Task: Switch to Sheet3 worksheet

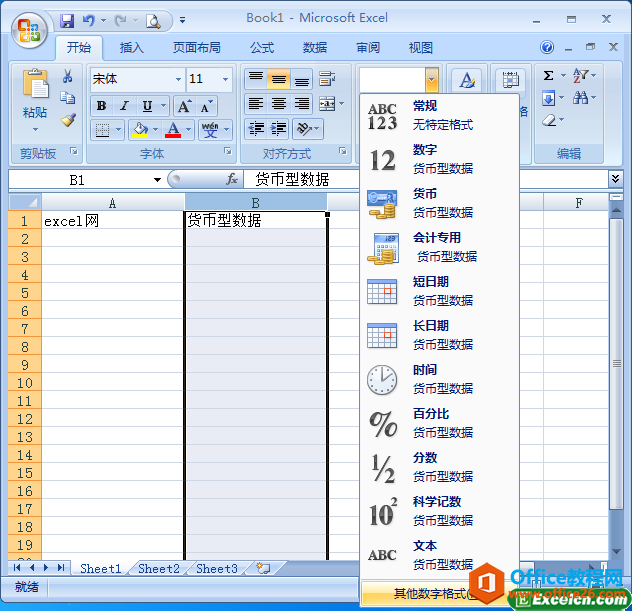Action: (217, 568)
